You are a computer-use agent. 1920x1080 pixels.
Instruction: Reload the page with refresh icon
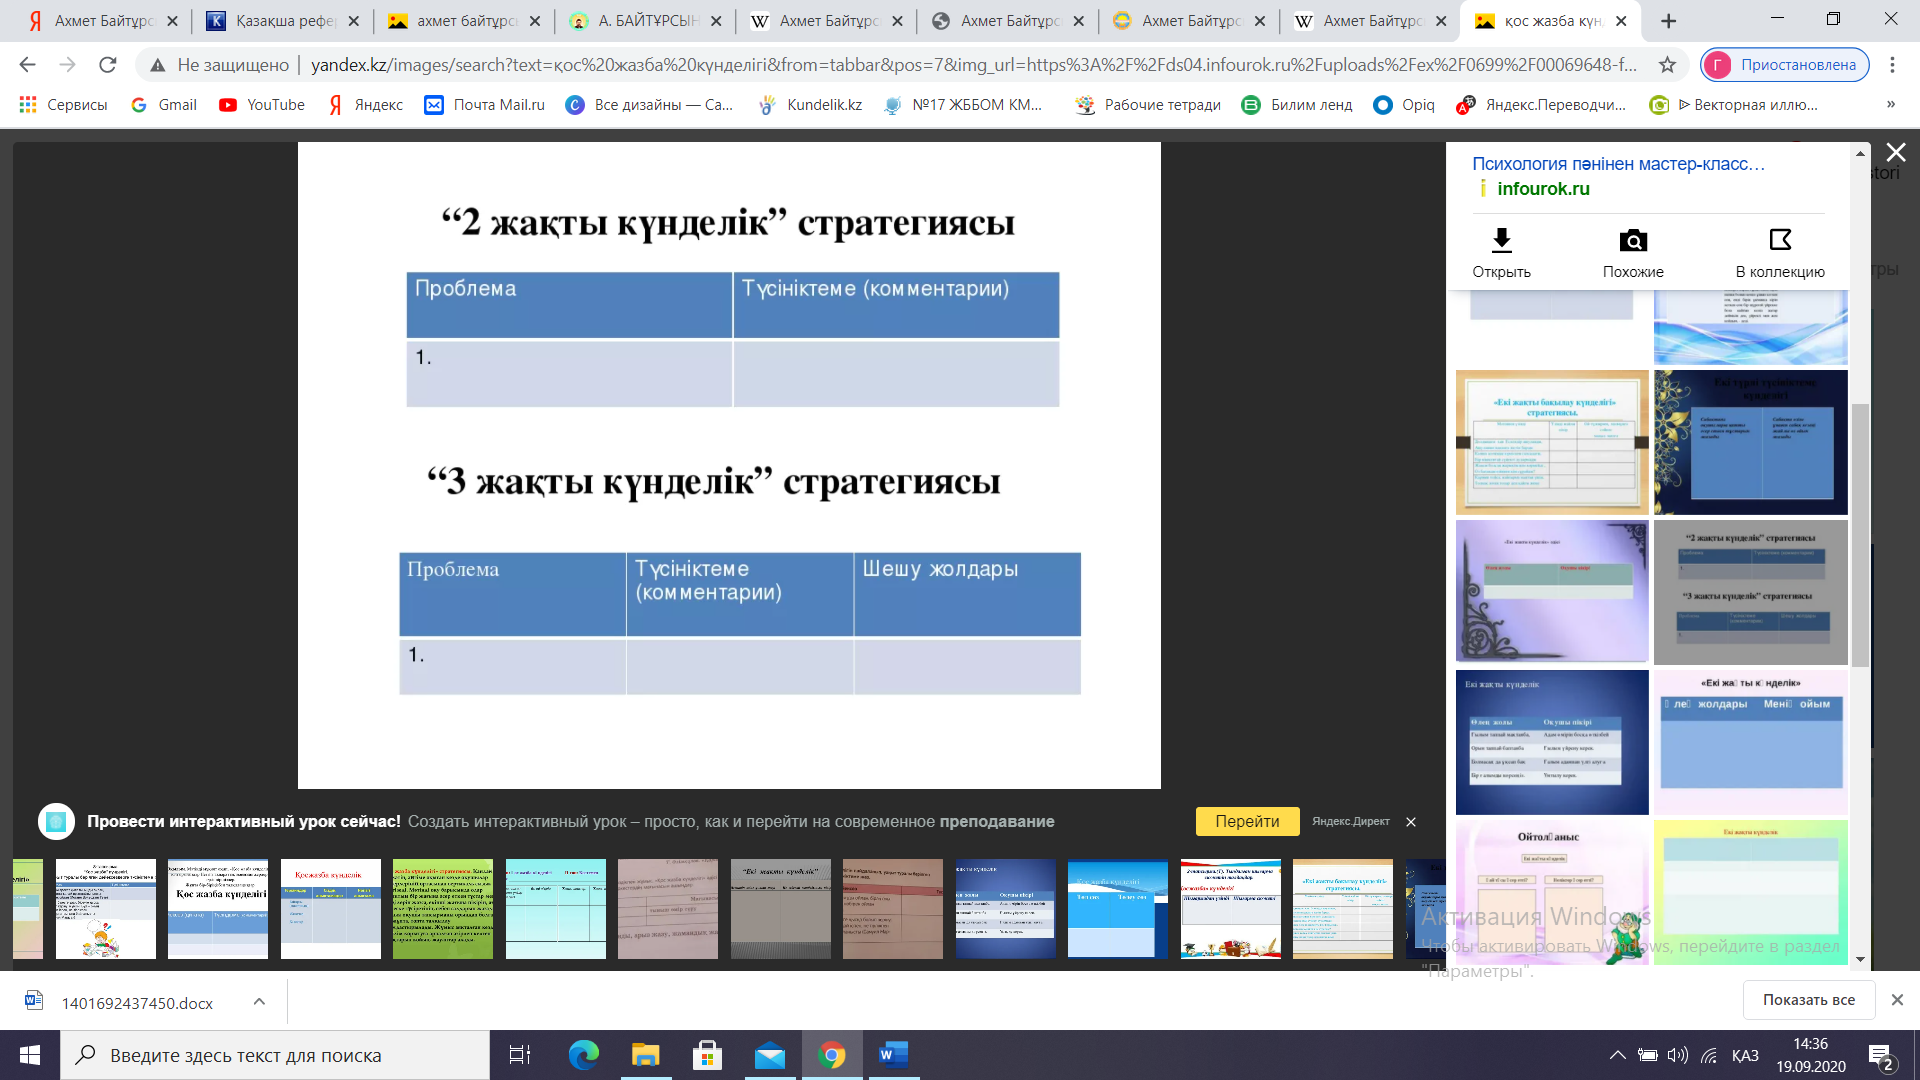(x=108, y=65)
